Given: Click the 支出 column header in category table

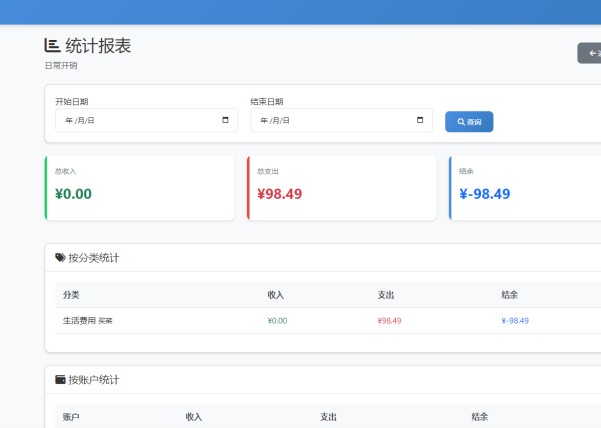Looking at the screenshot, I should point(386,295).
